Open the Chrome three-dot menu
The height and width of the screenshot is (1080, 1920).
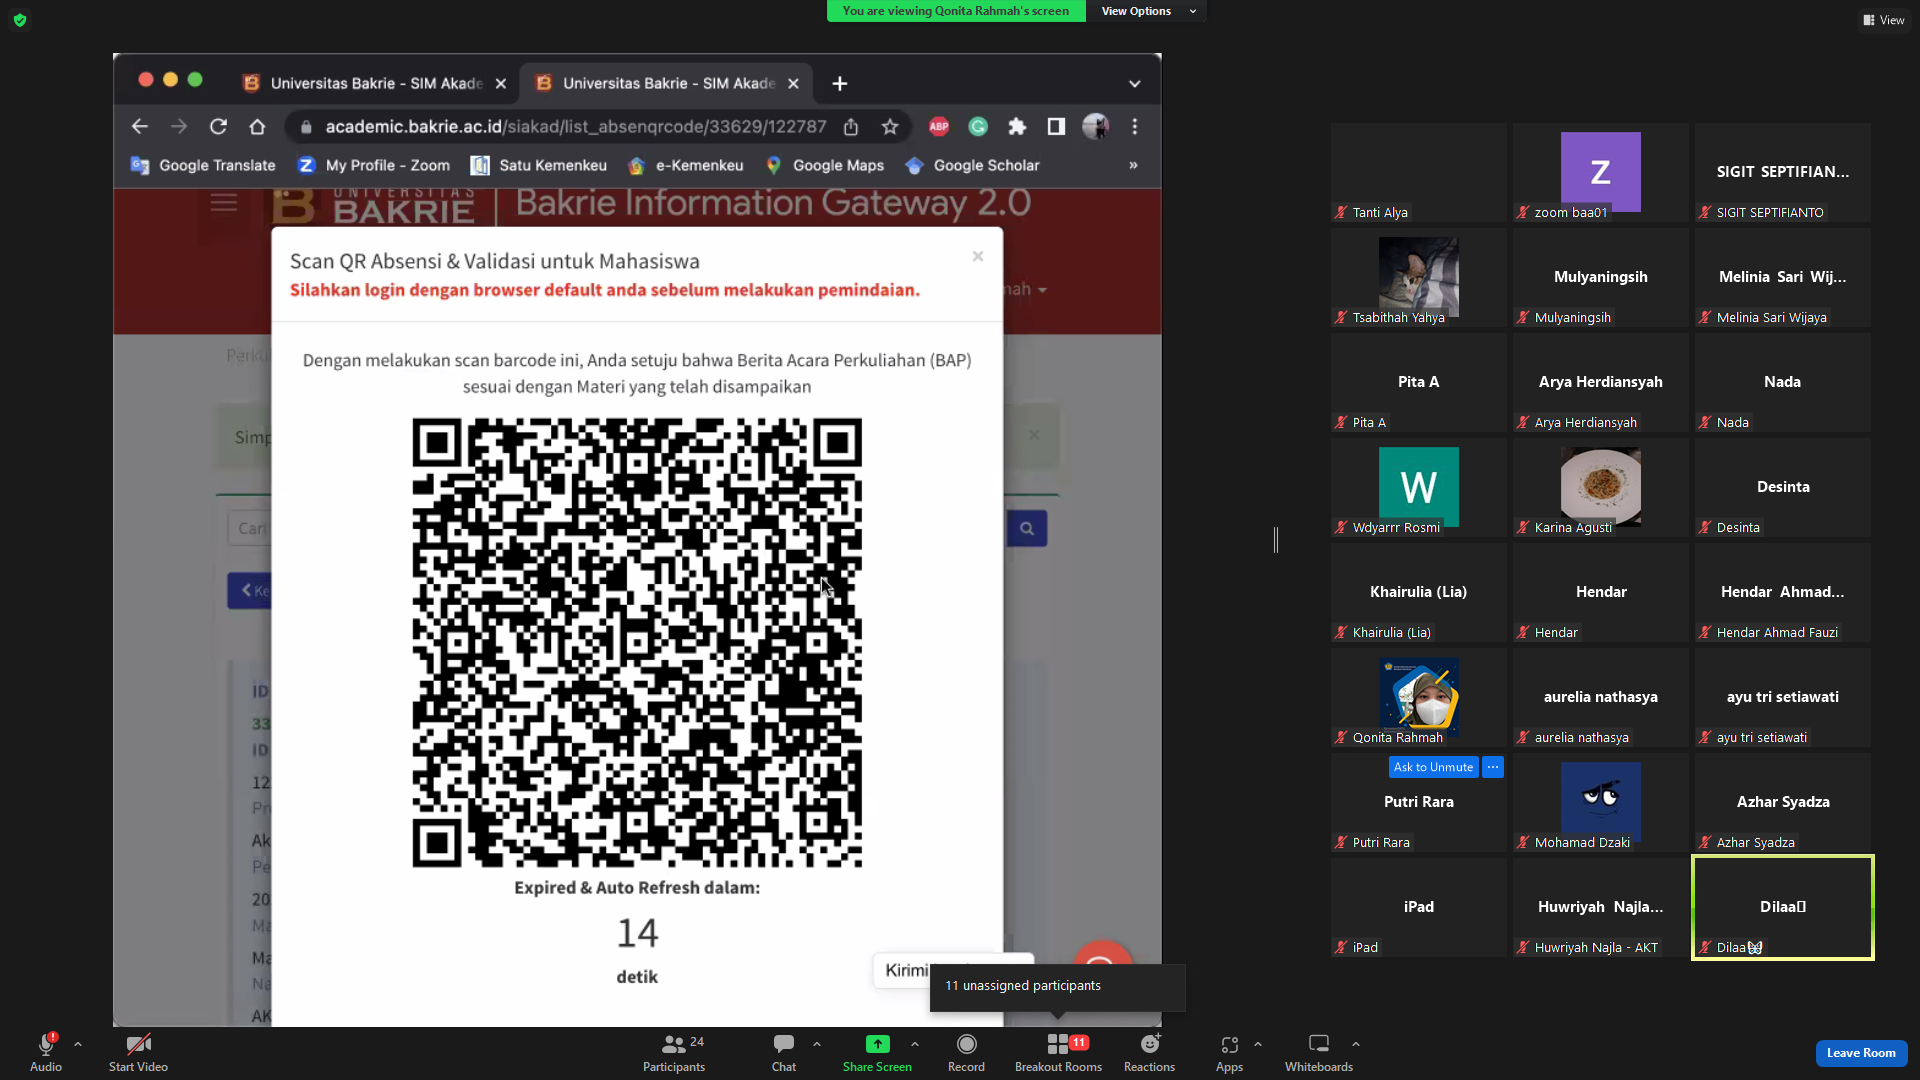click(x=1134, y=127)
